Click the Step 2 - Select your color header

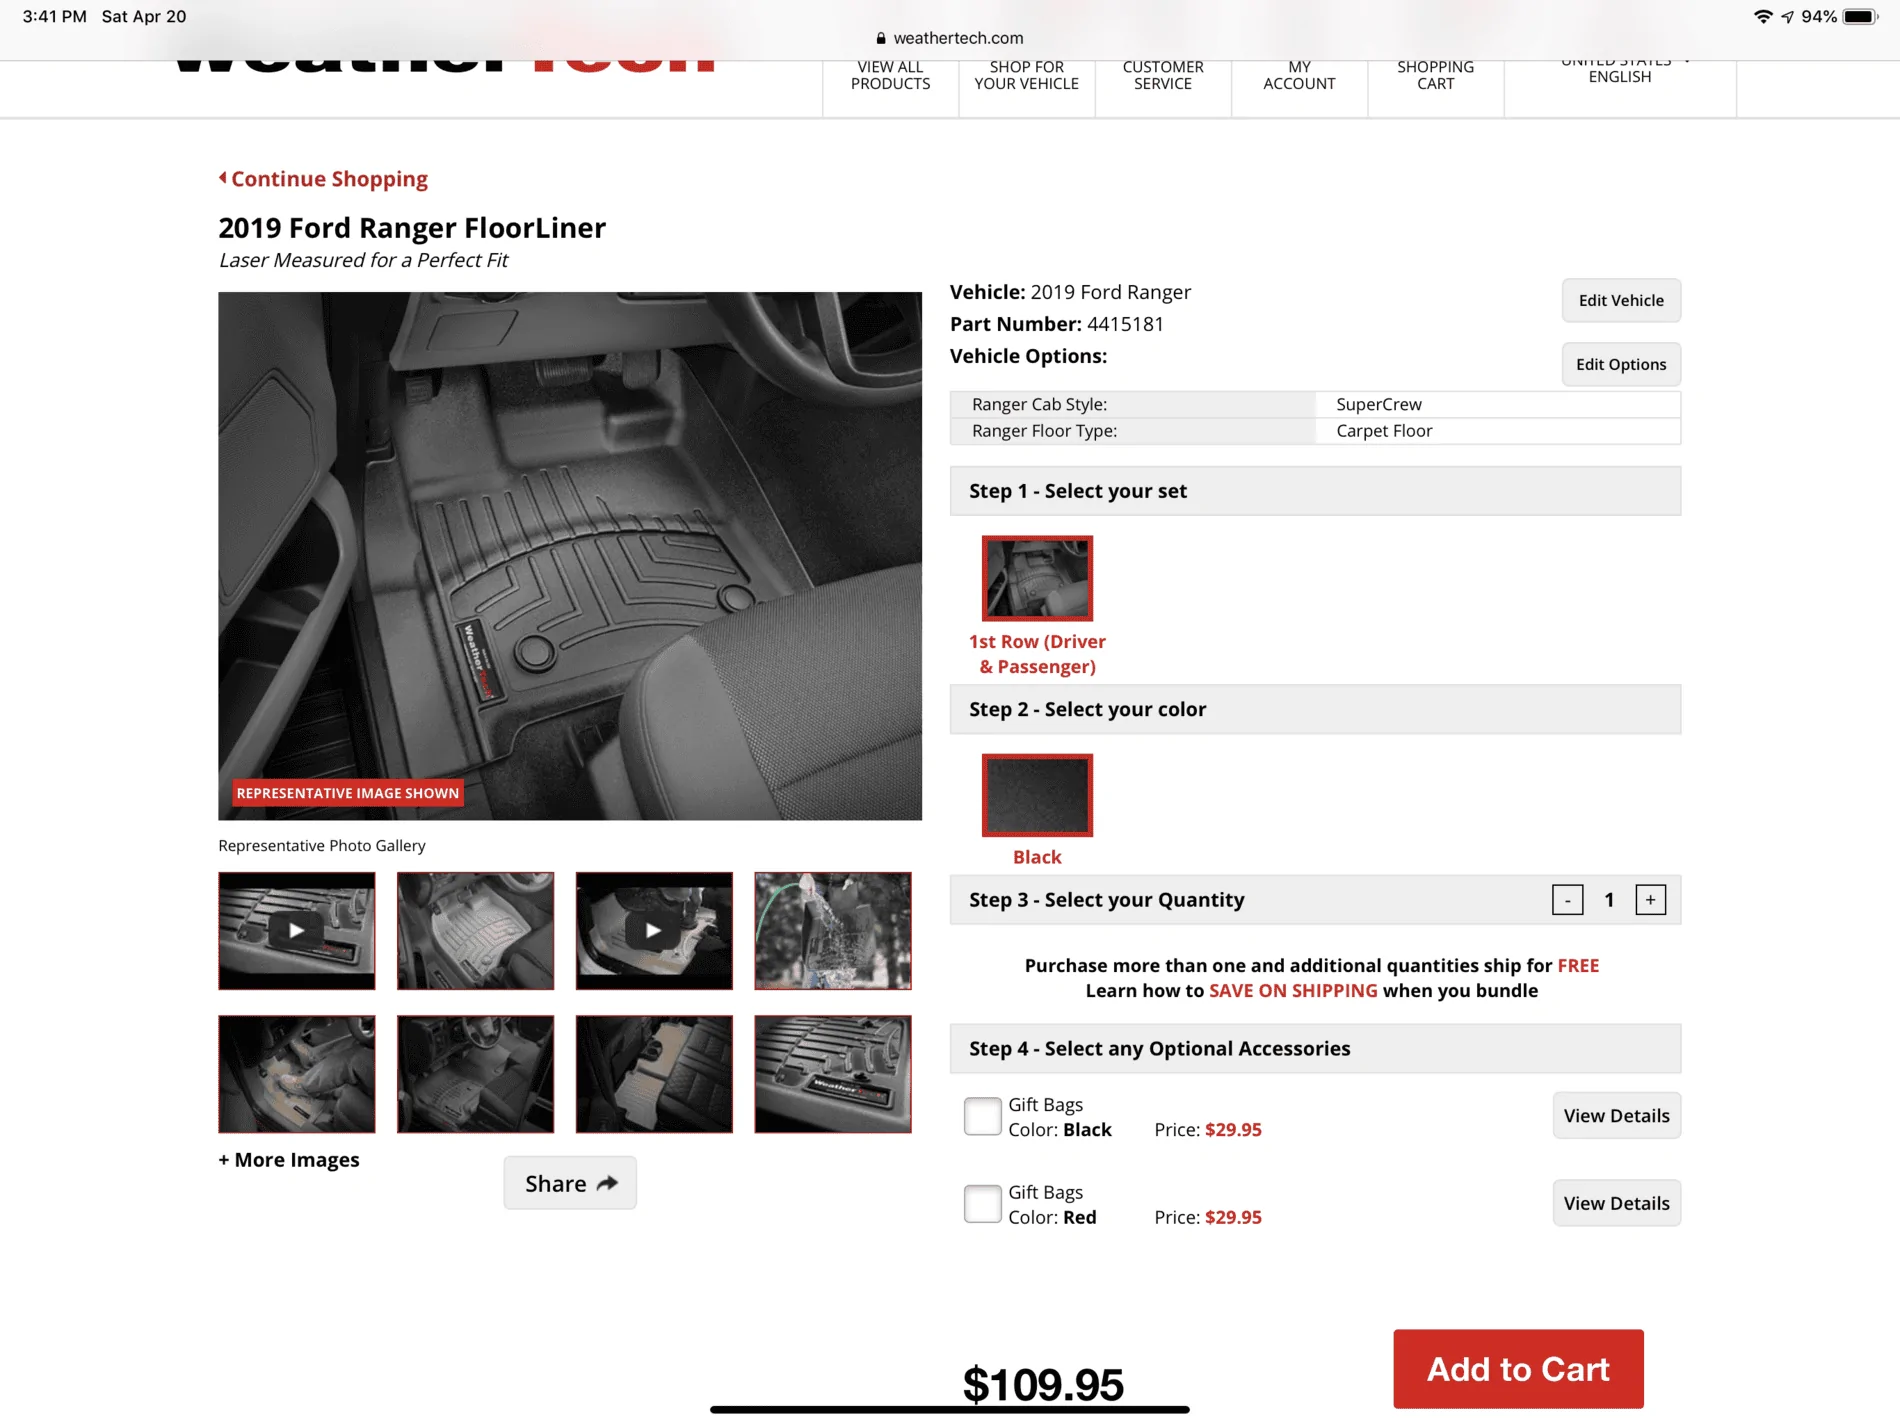coord(1315,709)
